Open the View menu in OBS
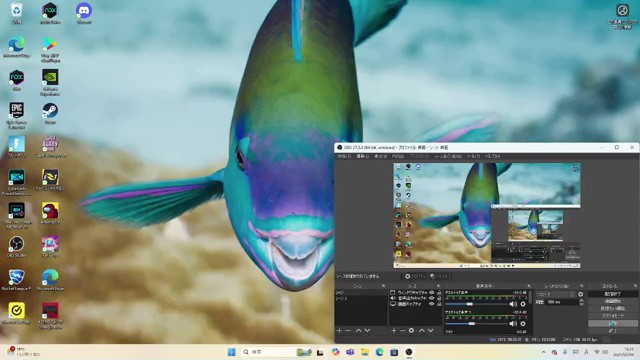 [380, 156]
